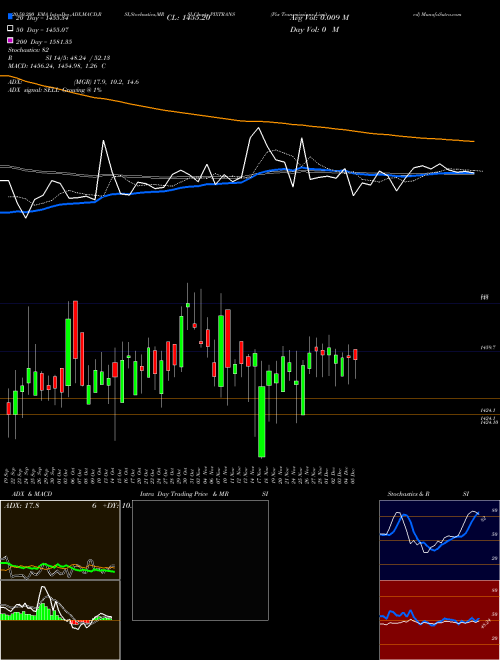Click the 'ADX: 17.8' value in ADX panel
This screenshot has height=660, width=500.
21,506
